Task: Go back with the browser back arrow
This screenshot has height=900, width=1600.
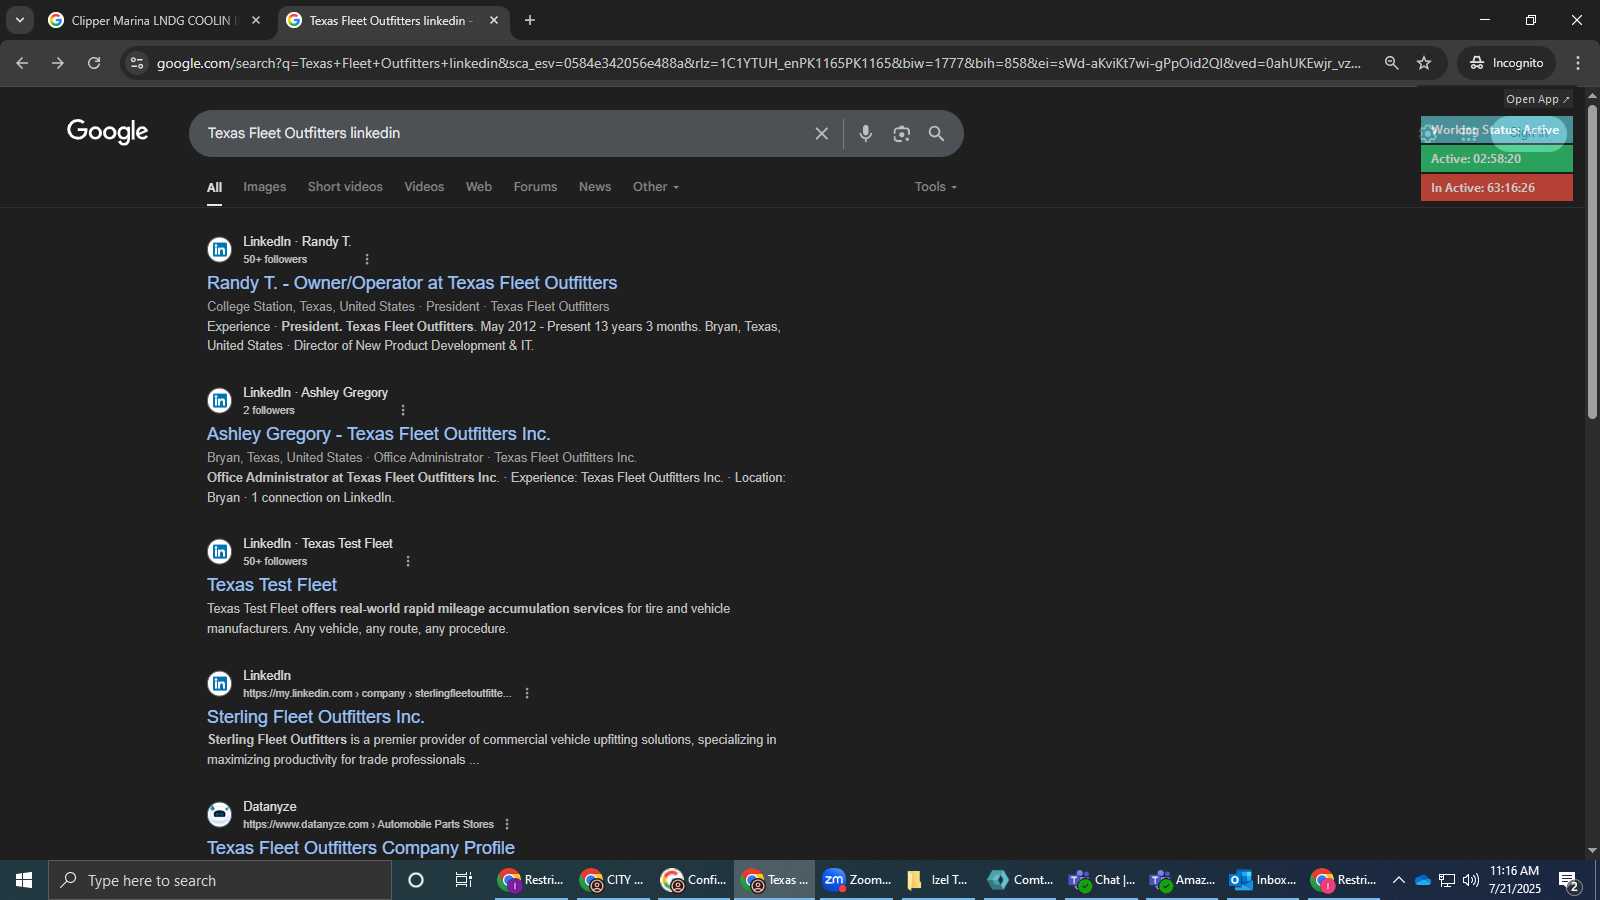Action: [22, 63]
